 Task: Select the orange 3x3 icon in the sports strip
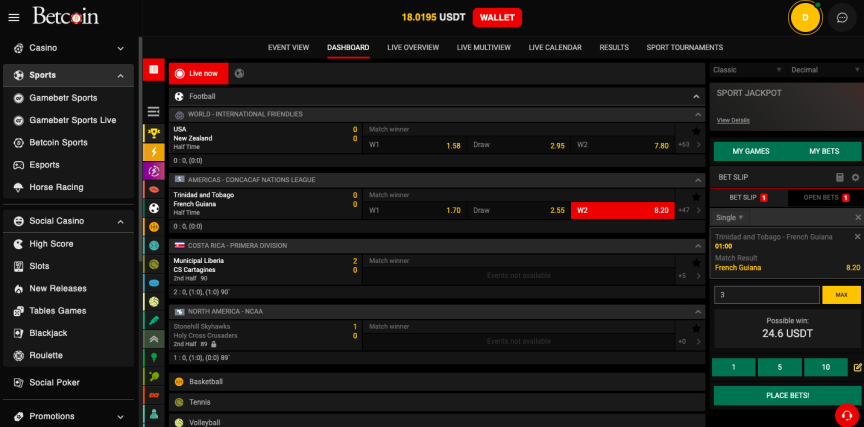154,395
